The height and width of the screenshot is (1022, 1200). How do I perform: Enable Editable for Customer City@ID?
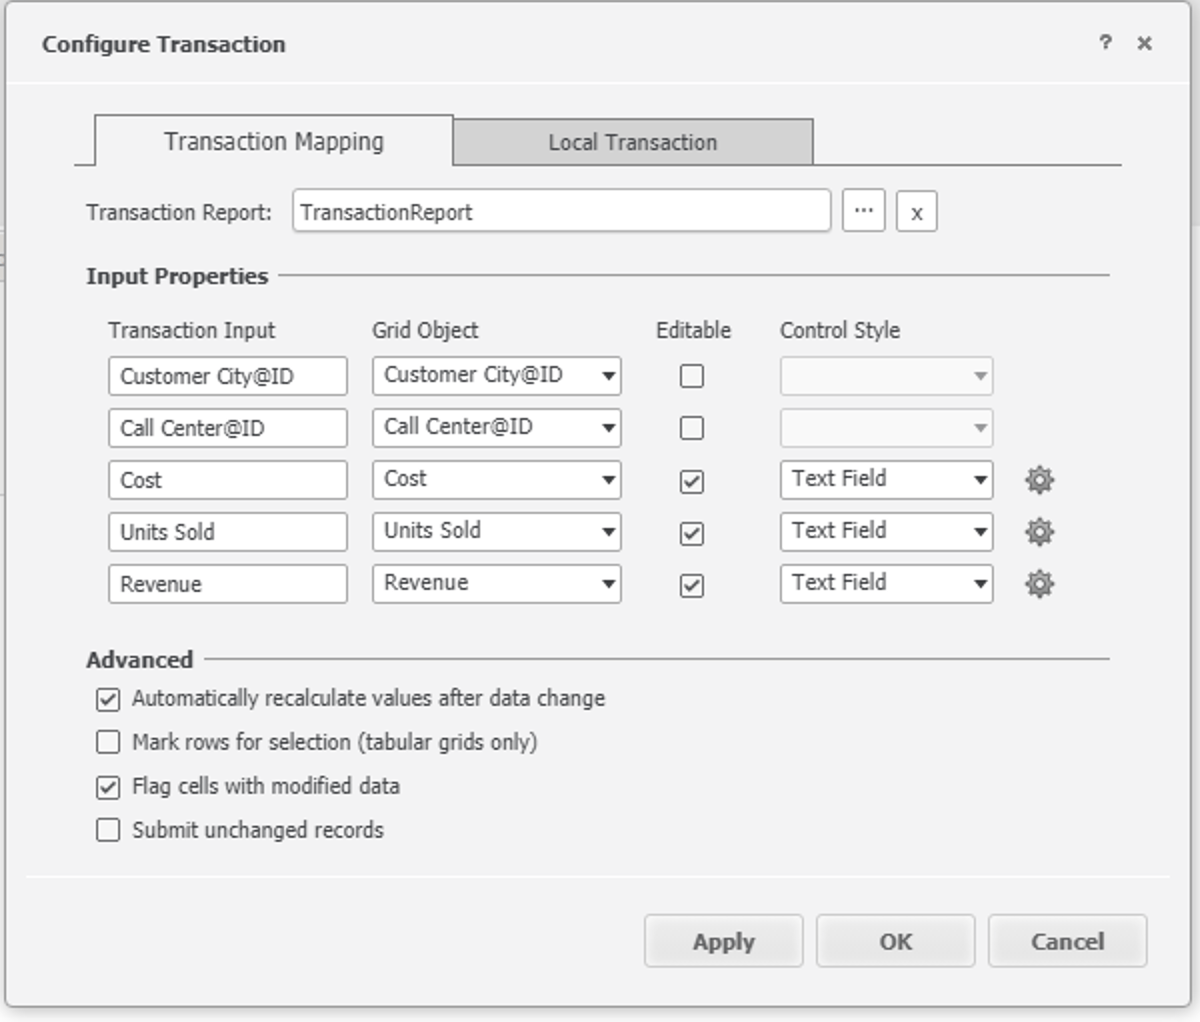[691, 376]
